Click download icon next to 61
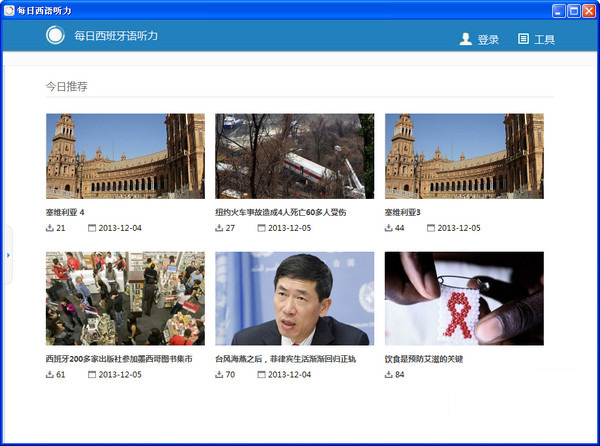The image size is (600, 446). pyautogui.click(x=50, y=374)
